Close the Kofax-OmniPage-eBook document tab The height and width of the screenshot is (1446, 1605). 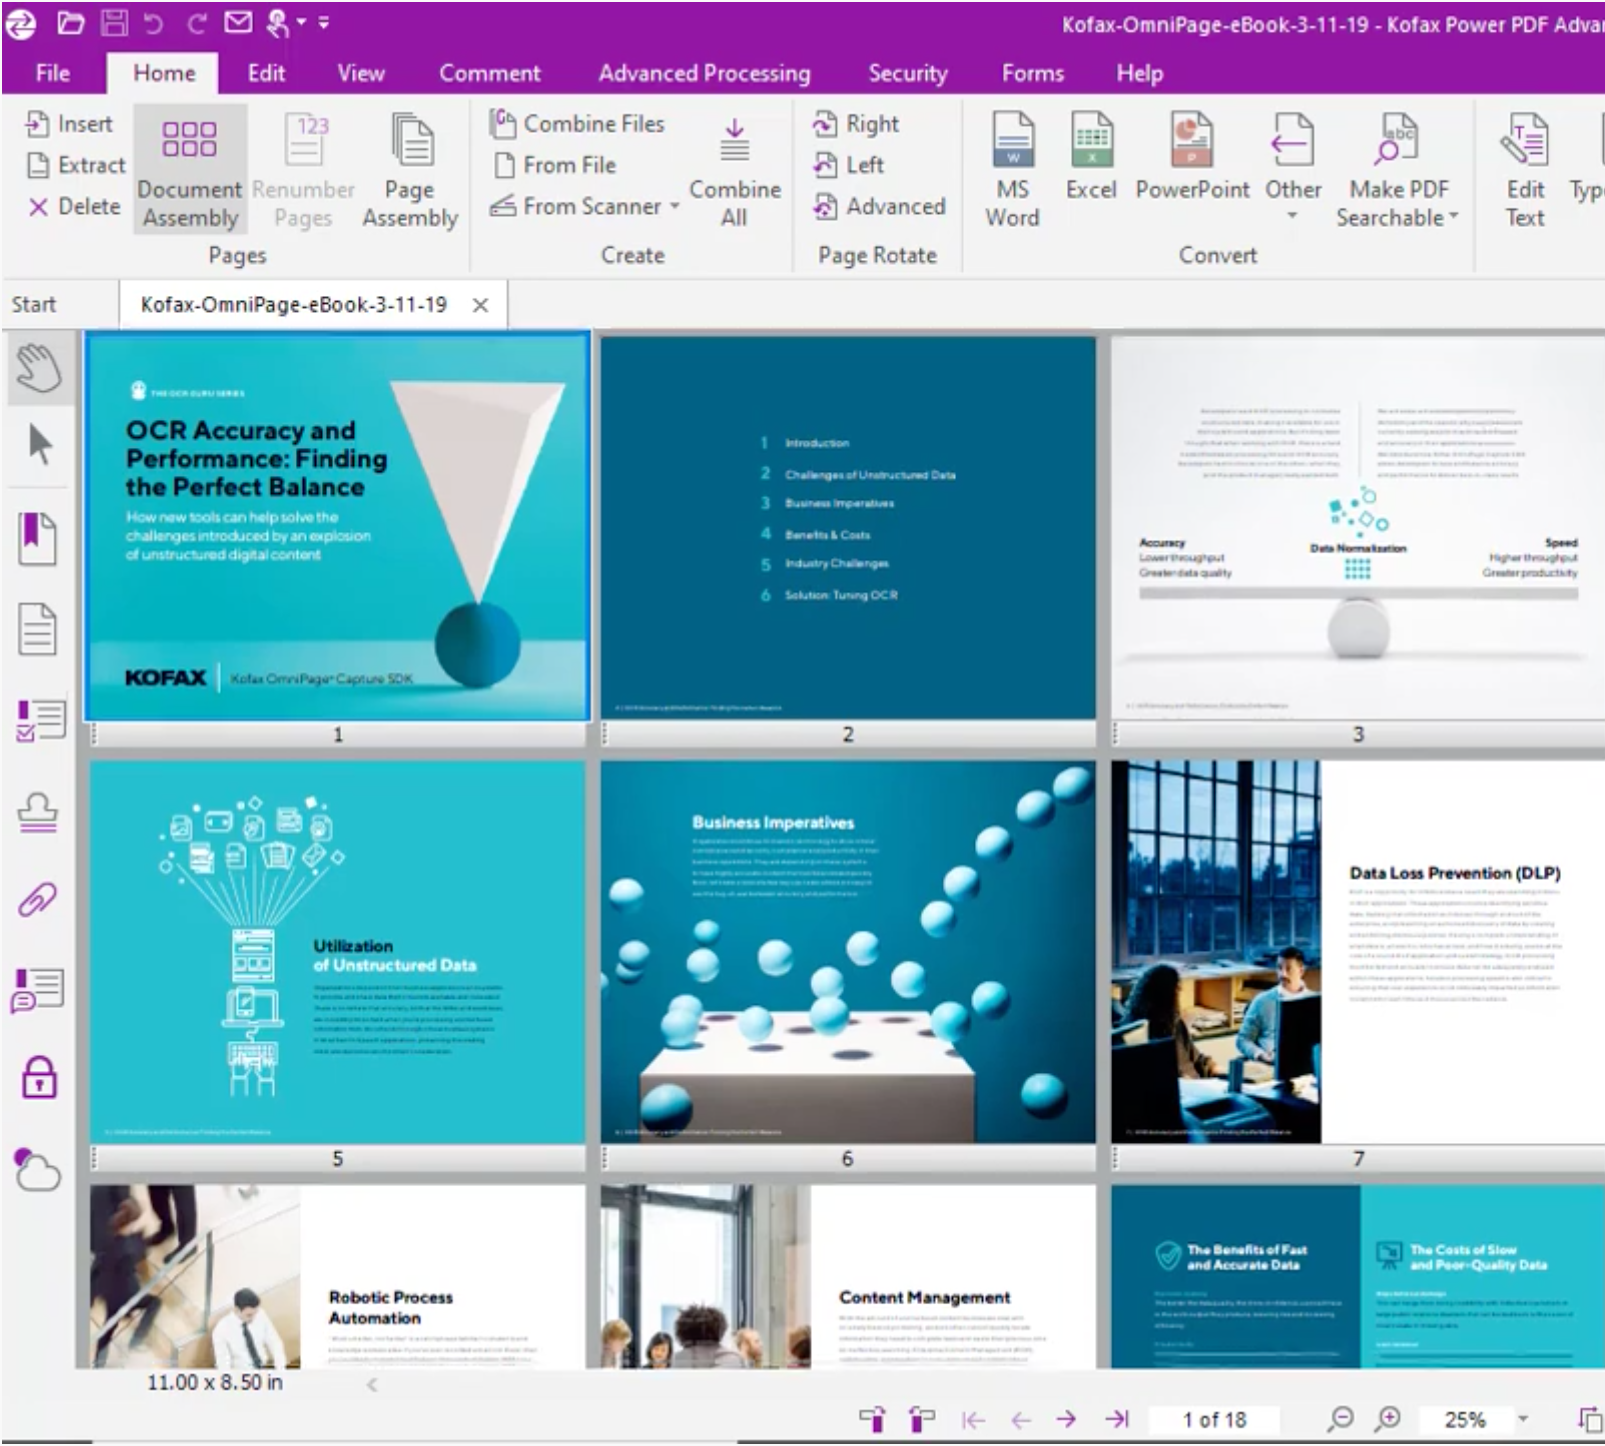point(481,305)
